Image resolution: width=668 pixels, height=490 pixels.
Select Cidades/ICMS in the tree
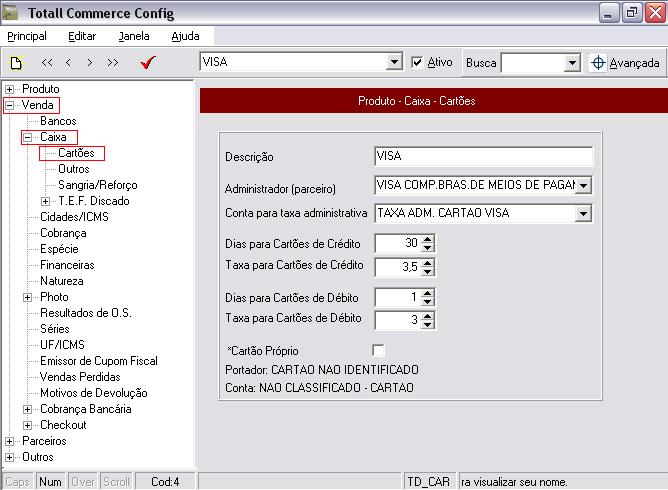(x=74, y=217)
